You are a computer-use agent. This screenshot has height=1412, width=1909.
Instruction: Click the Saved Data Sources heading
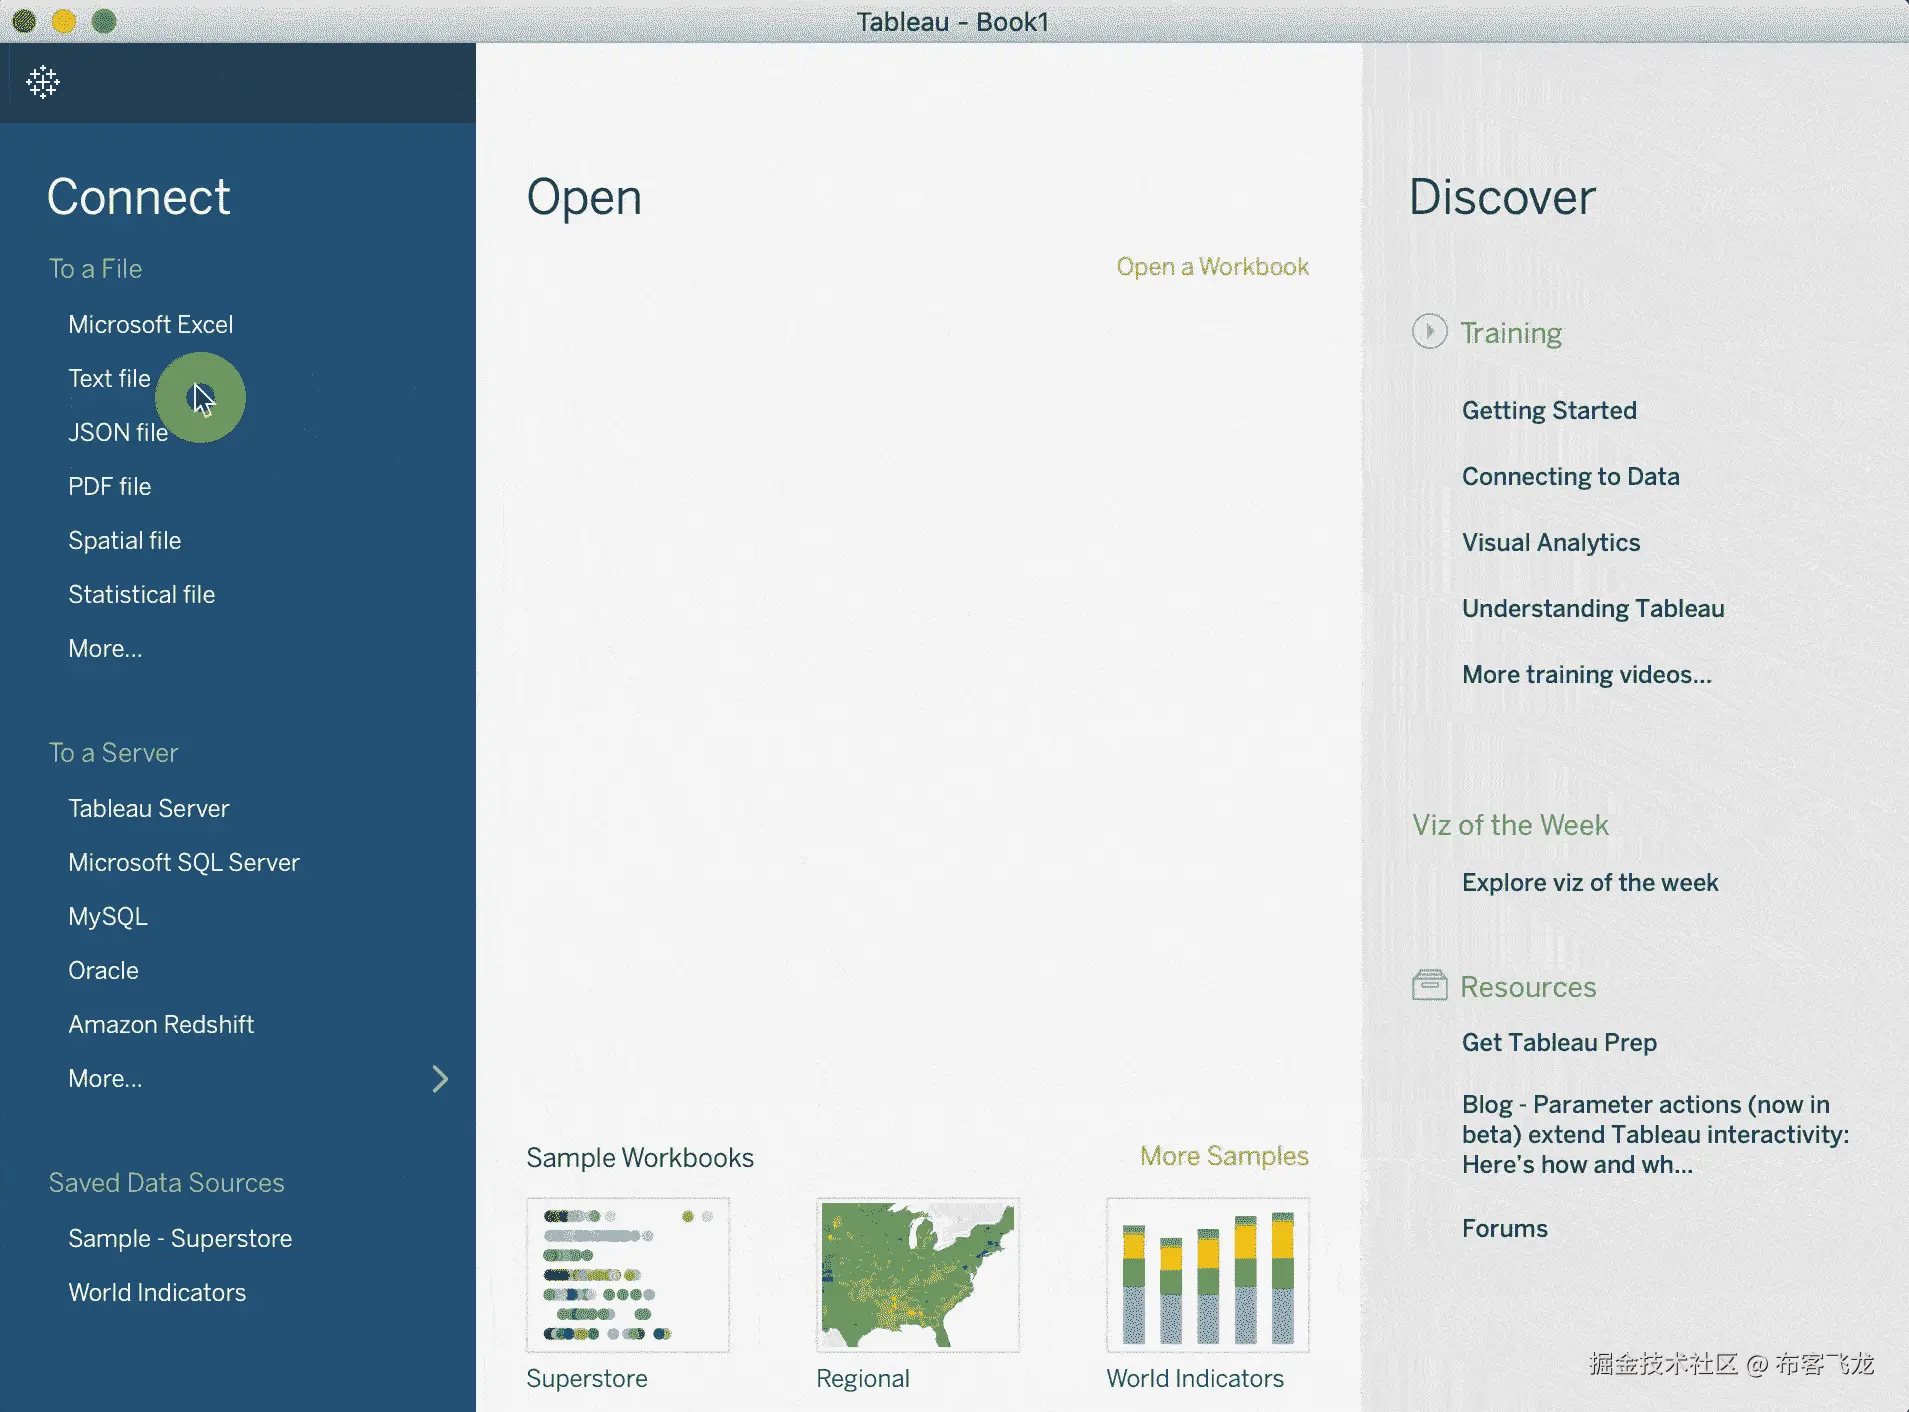click(166, 1182)
